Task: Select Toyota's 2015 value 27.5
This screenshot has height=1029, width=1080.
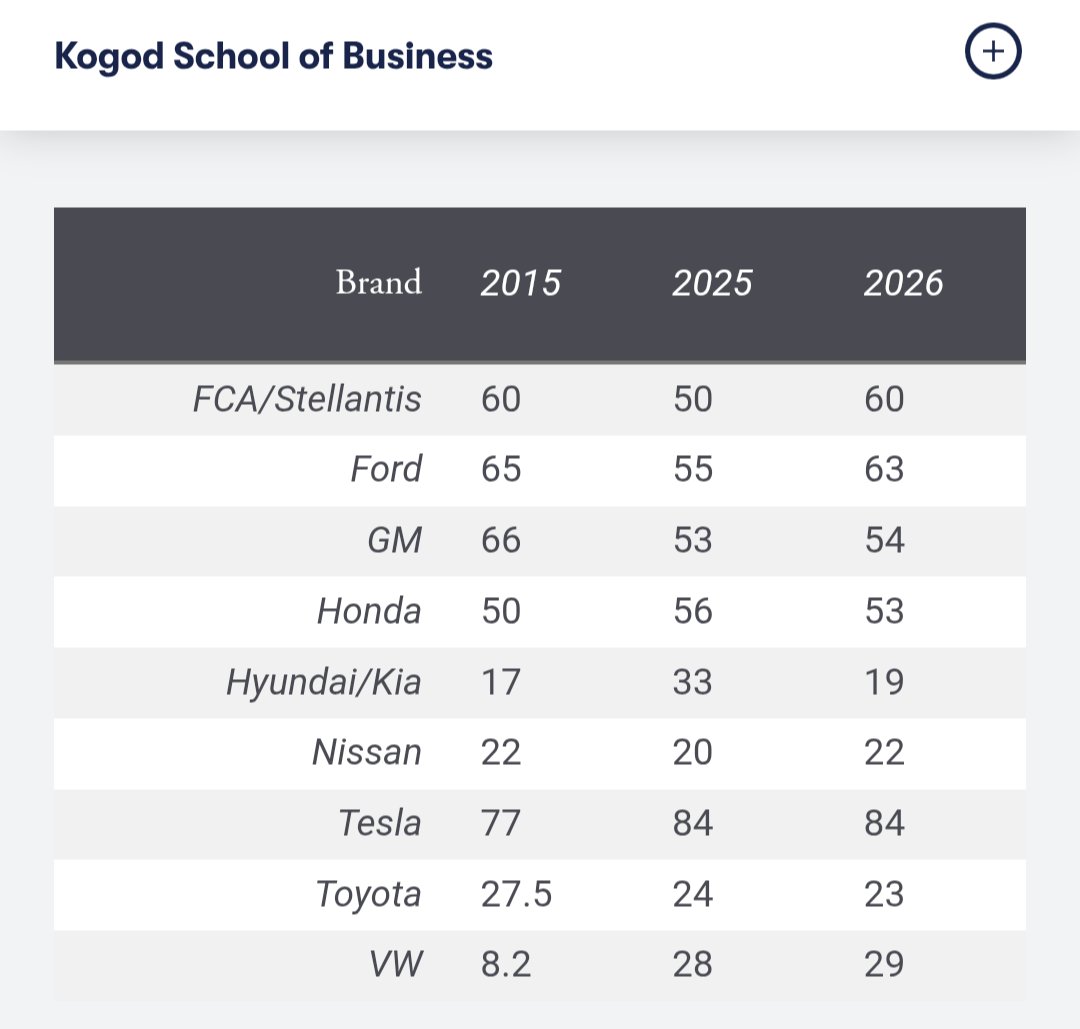Action: click(x=517, y=894)
